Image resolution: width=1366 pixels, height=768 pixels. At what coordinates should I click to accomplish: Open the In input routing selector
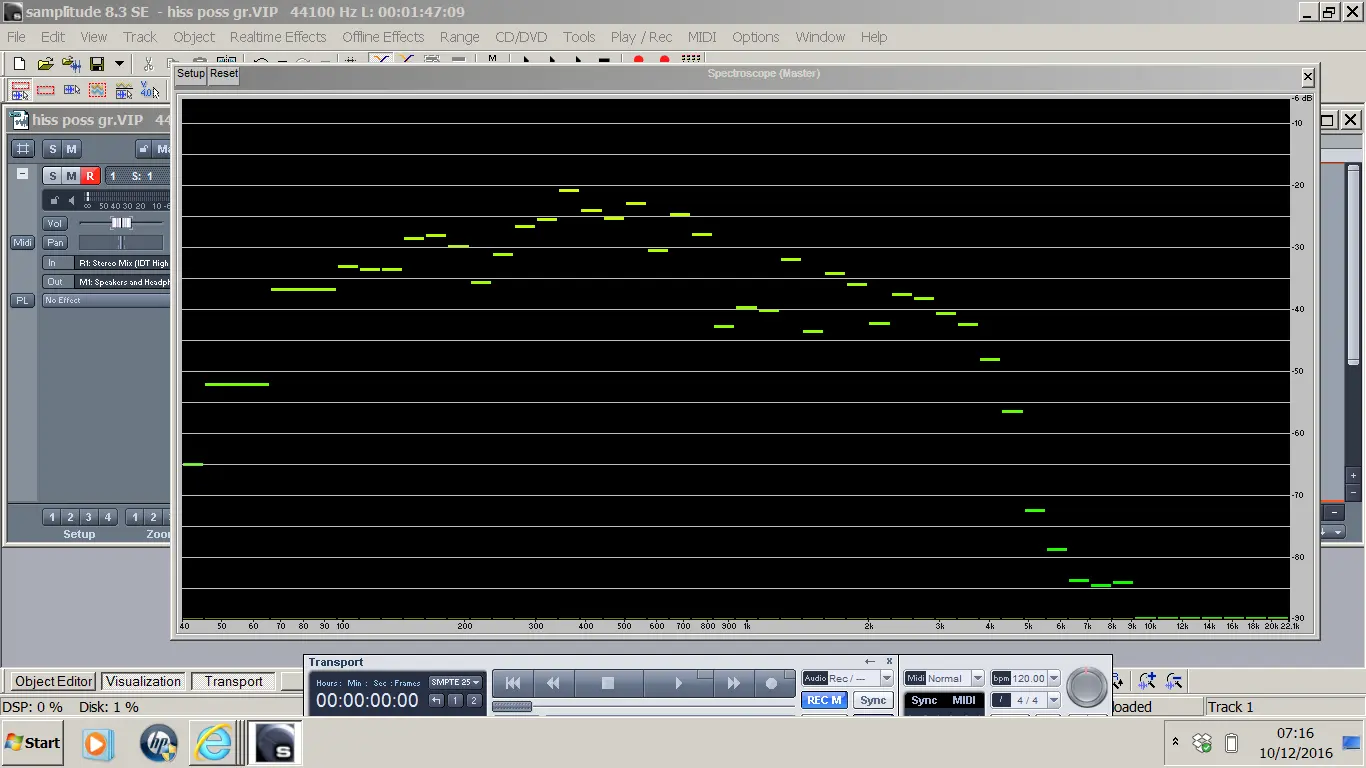click(x=106, y=263)
